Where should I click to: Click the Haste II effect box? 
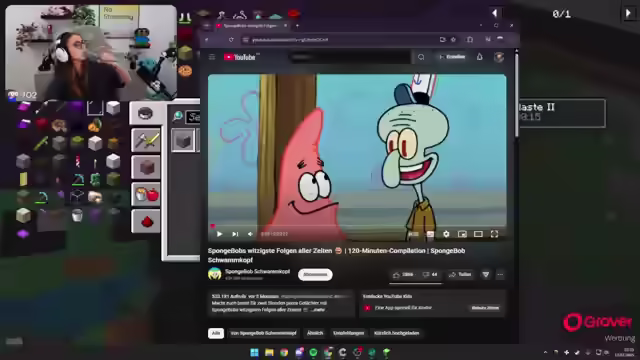coord(562,112)
